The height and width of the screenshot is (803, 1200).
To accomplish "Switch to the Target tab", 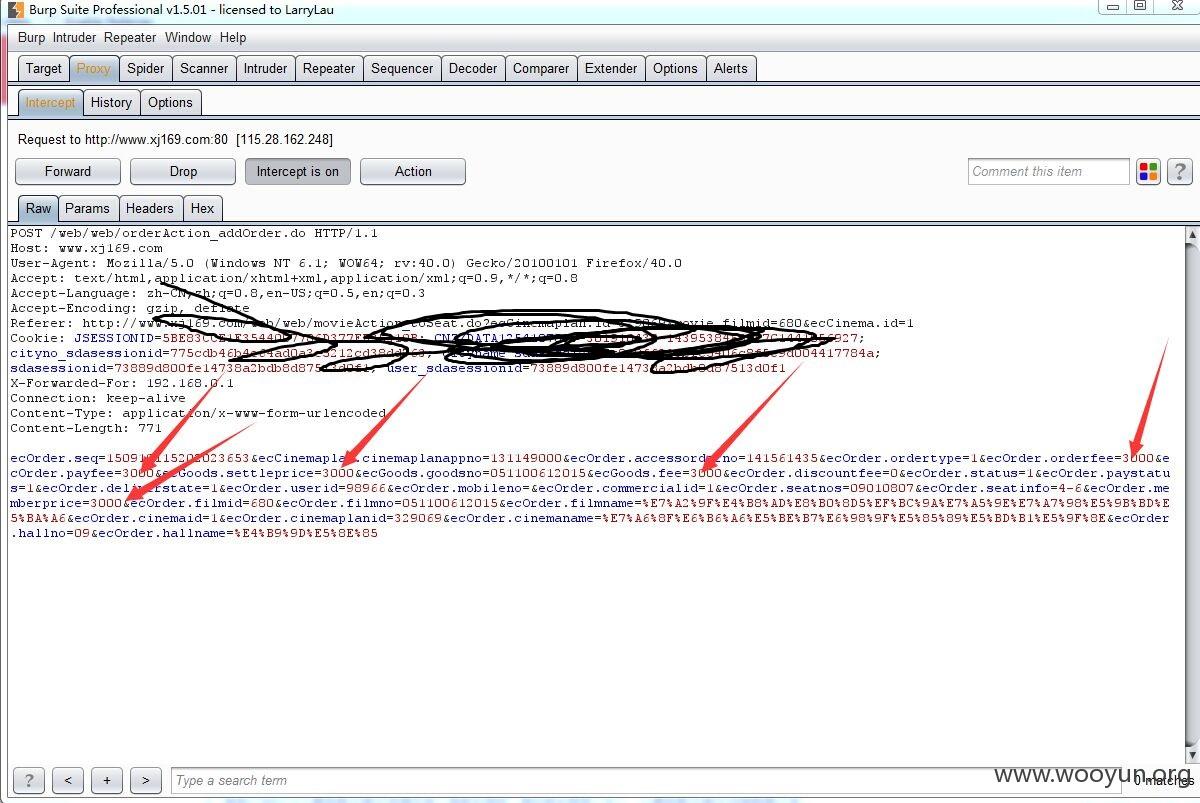I will [x=43, y=68].
